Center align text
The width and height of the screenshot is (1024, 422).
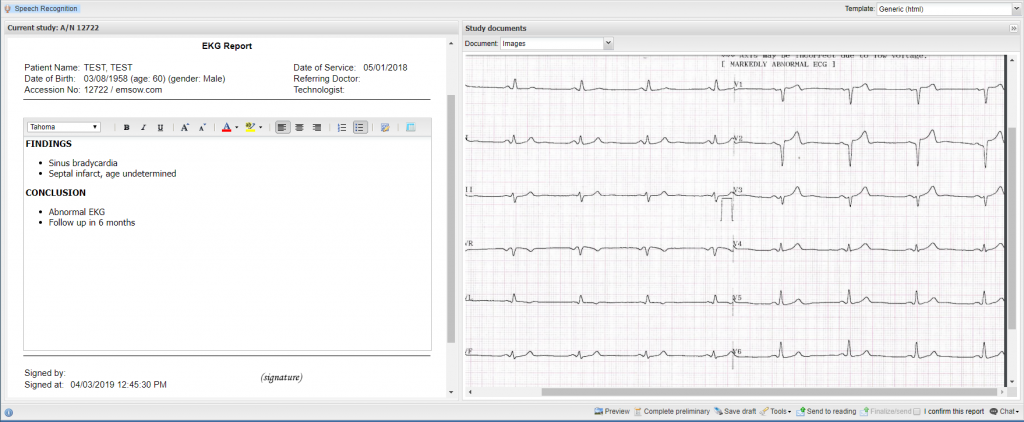(300, 127)
